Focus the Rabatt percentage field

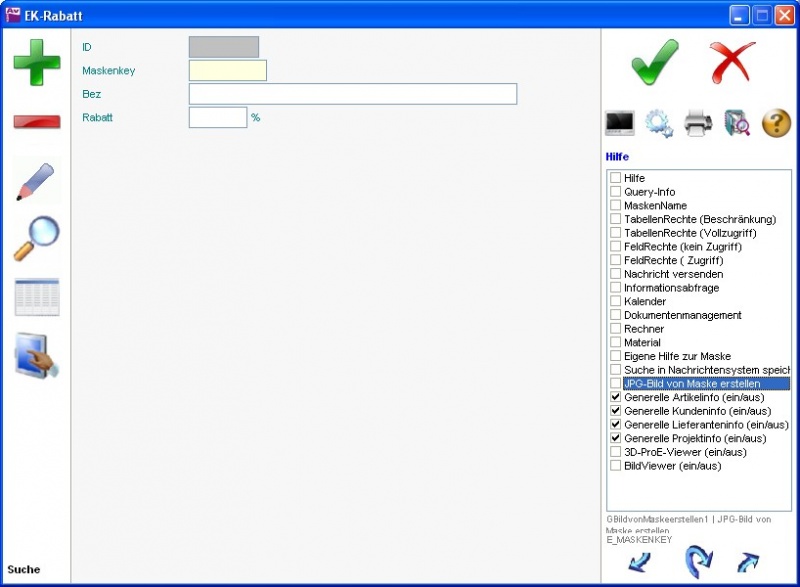coord(217,118)
